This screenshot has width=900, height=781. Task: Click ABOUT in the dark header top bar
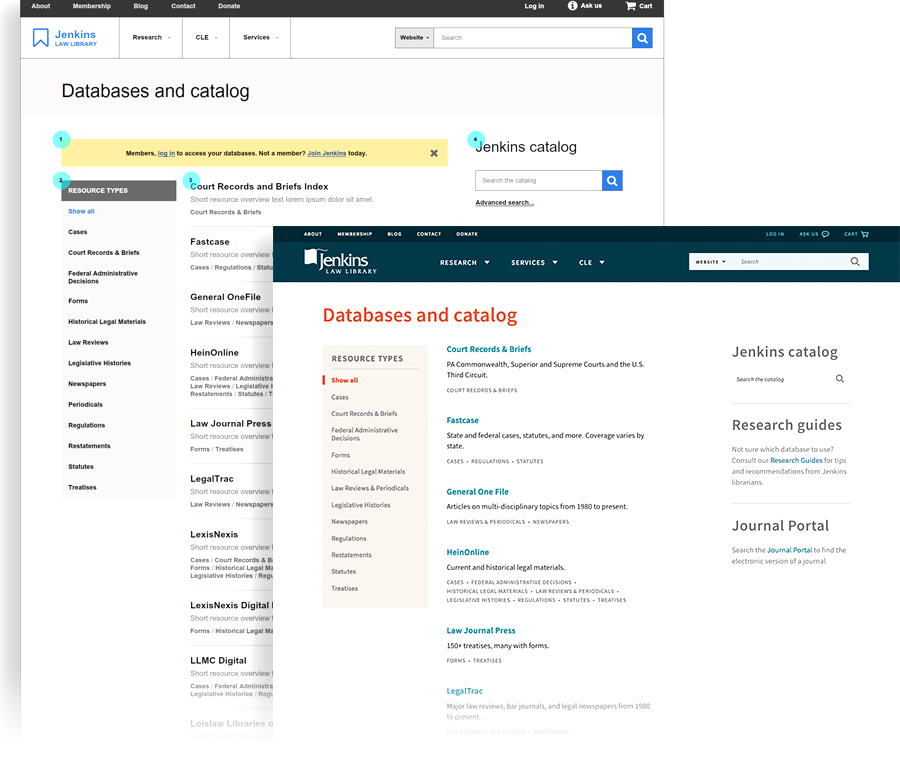(313, 234)
